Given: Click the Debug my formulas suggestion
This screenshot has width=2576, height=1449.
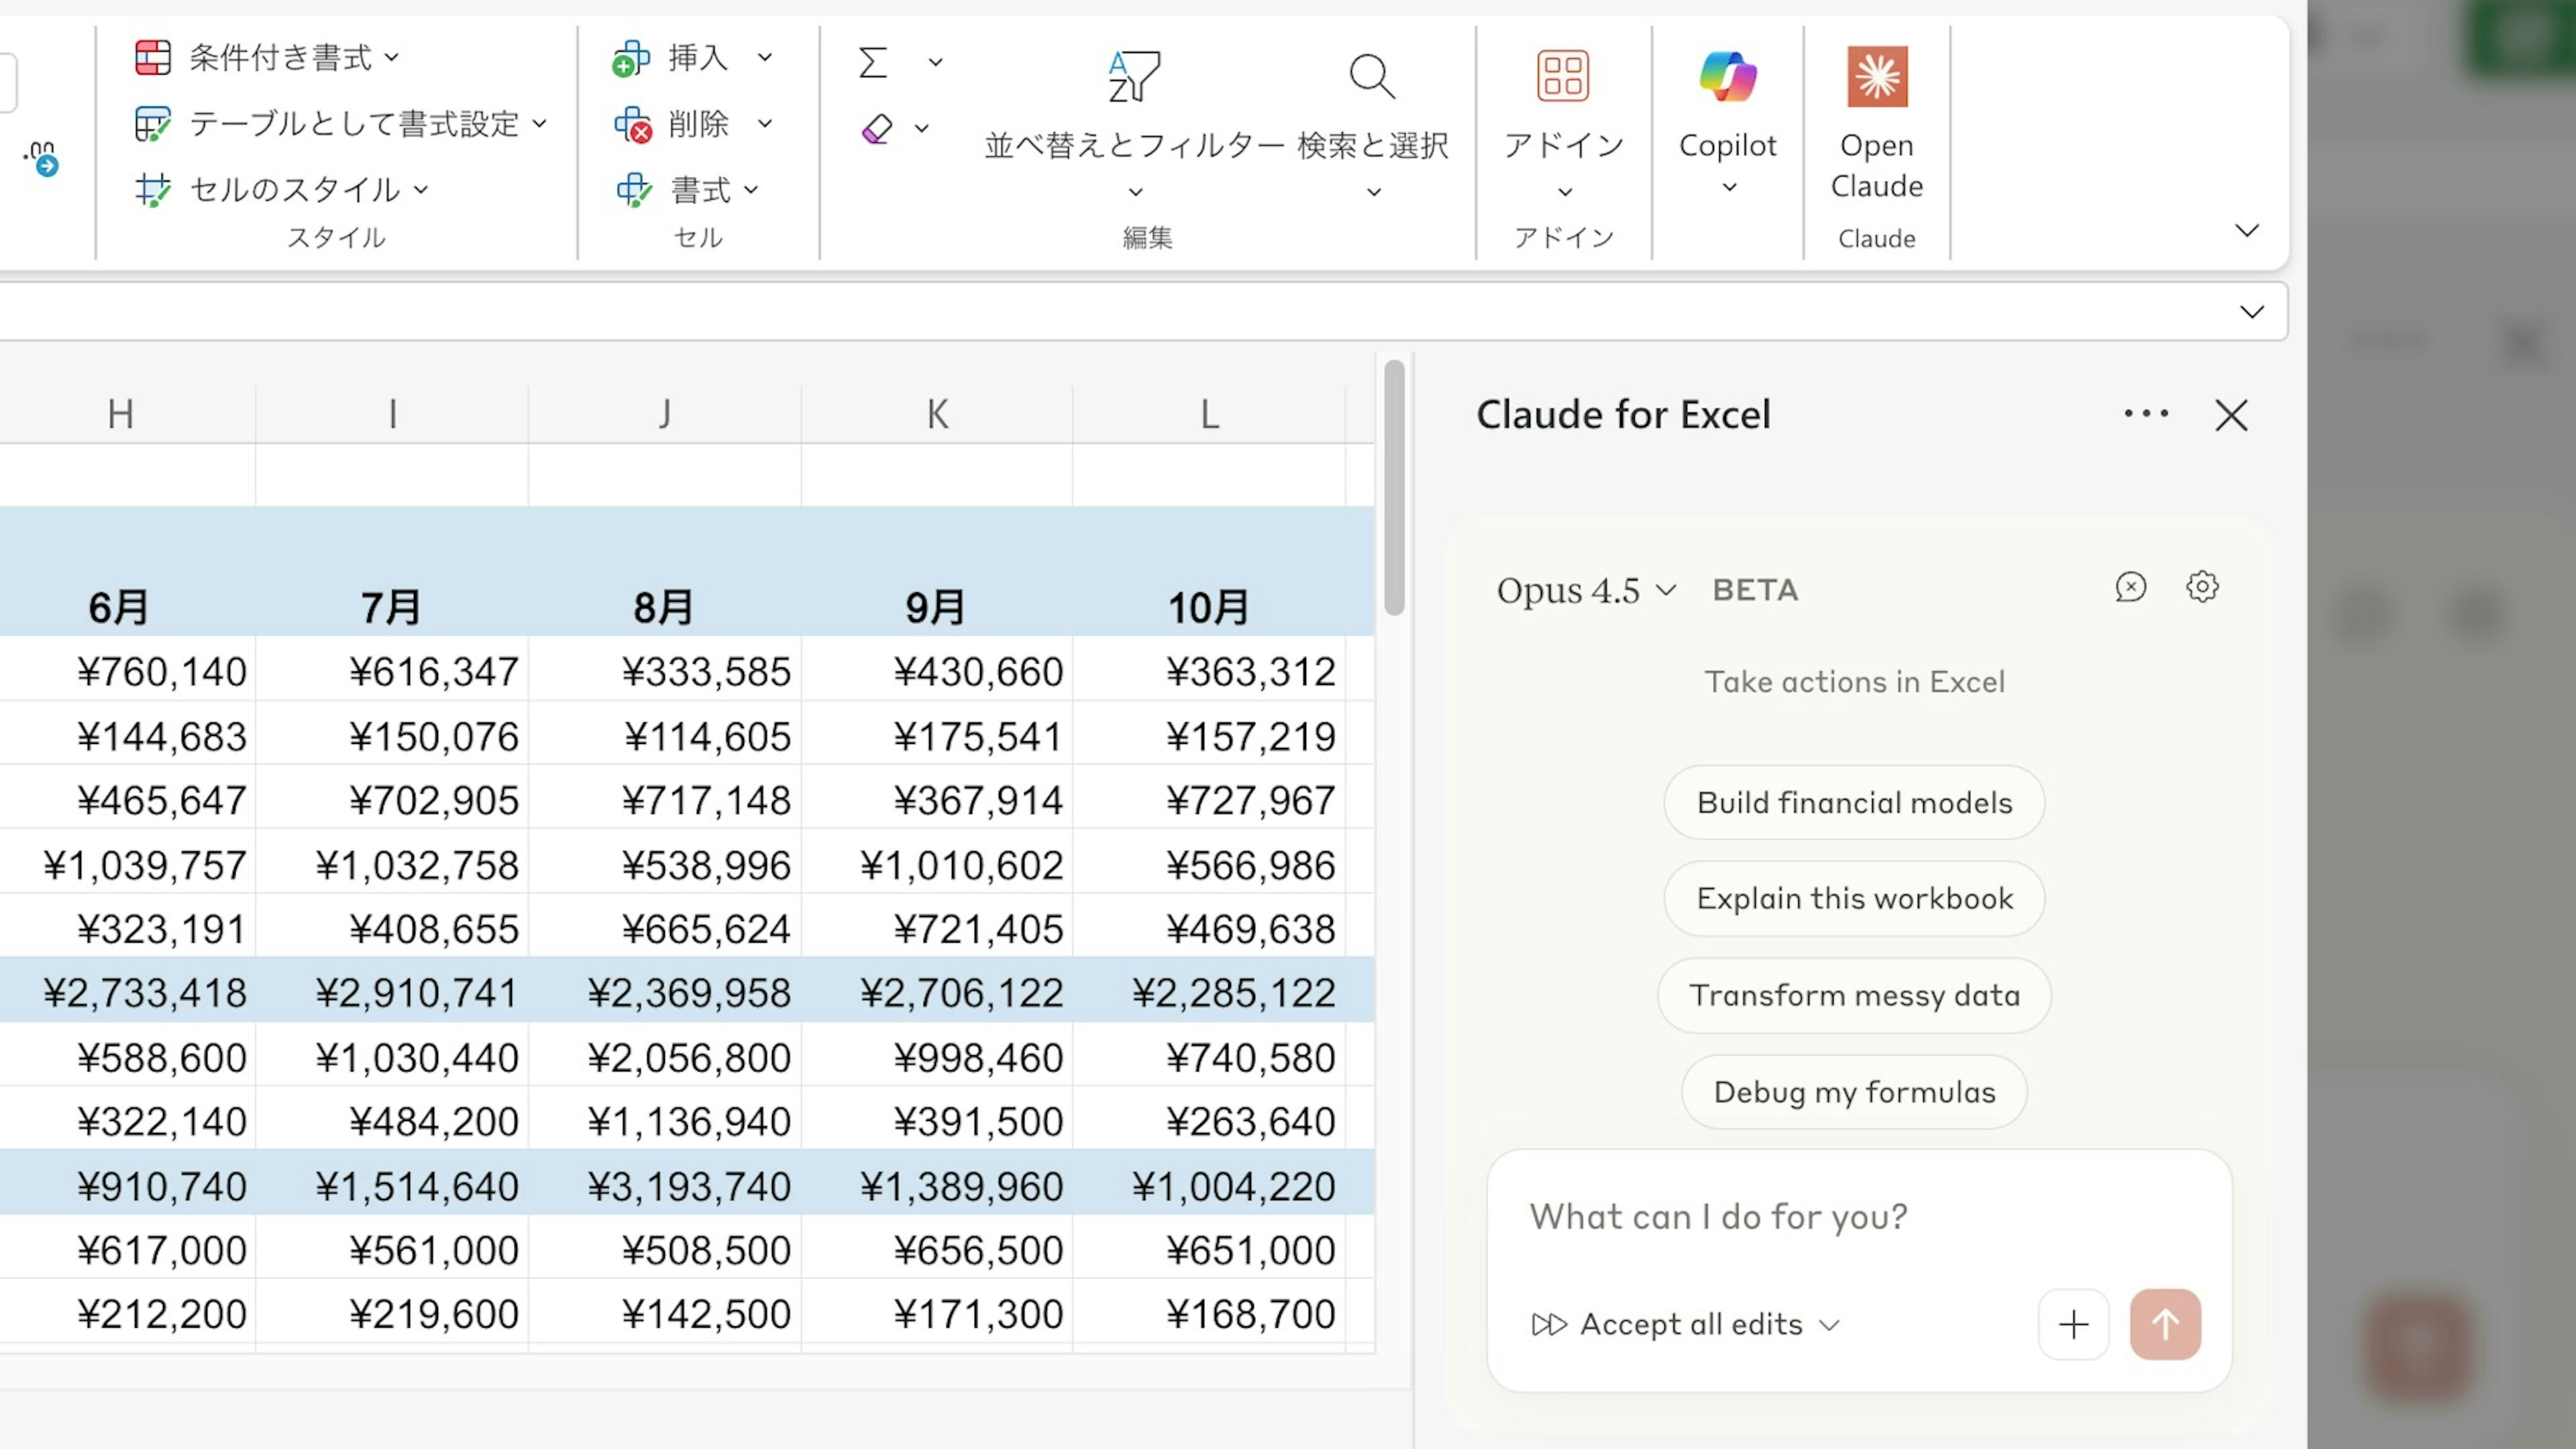Looking at the screenshot, I should click(1853, 1092).
